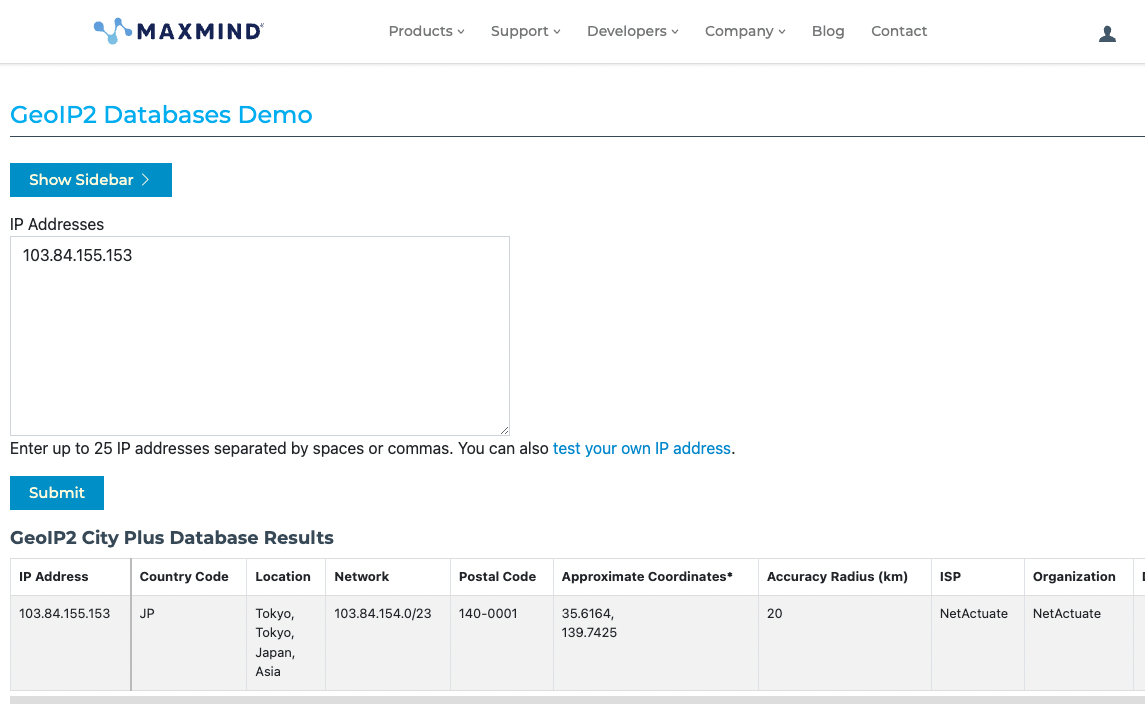The image size is (1145, 704).
Task: Click the MaxMind logo
Action: coord(179,31)
